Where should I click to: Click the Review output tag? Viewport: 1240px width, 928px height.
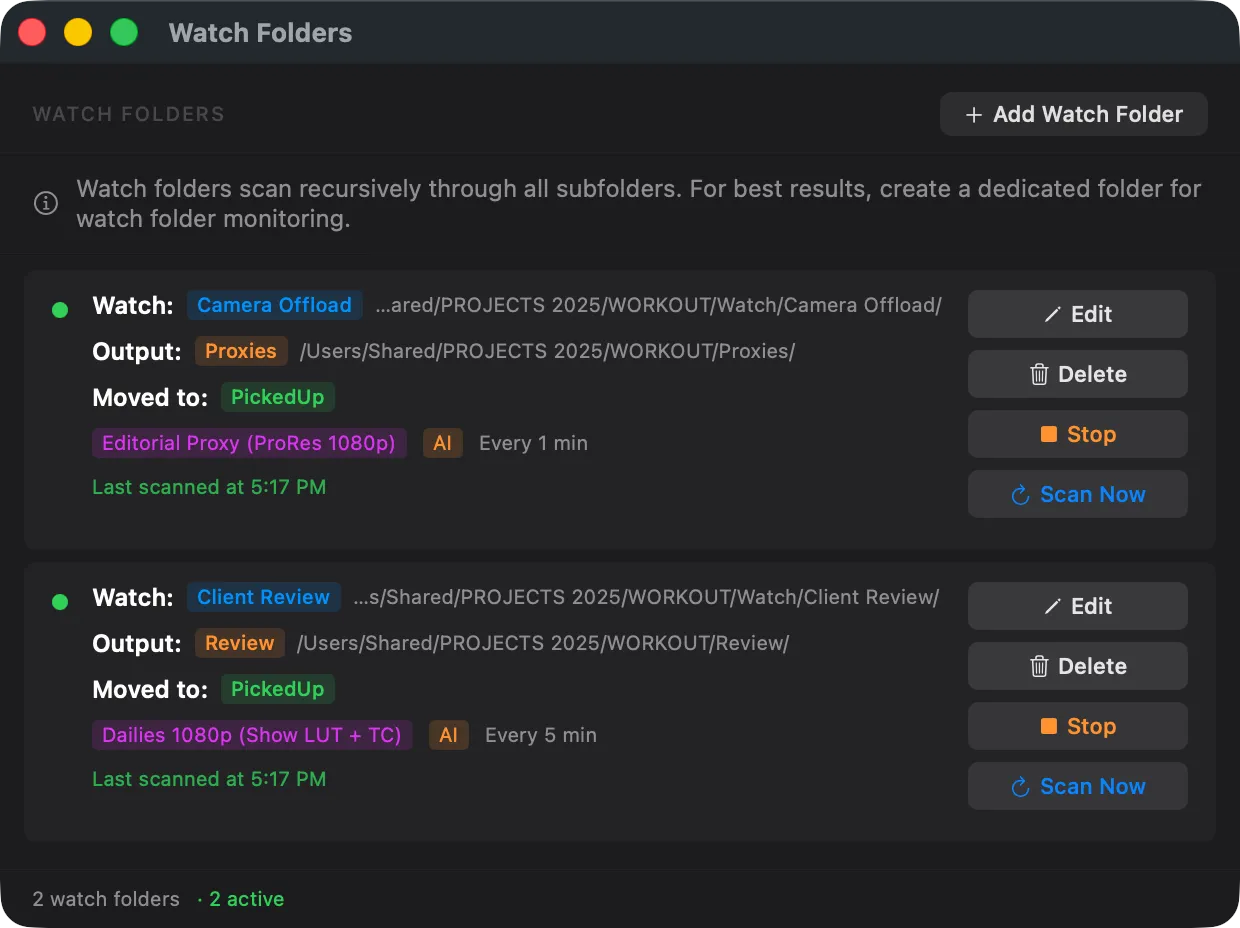[239, 643]
